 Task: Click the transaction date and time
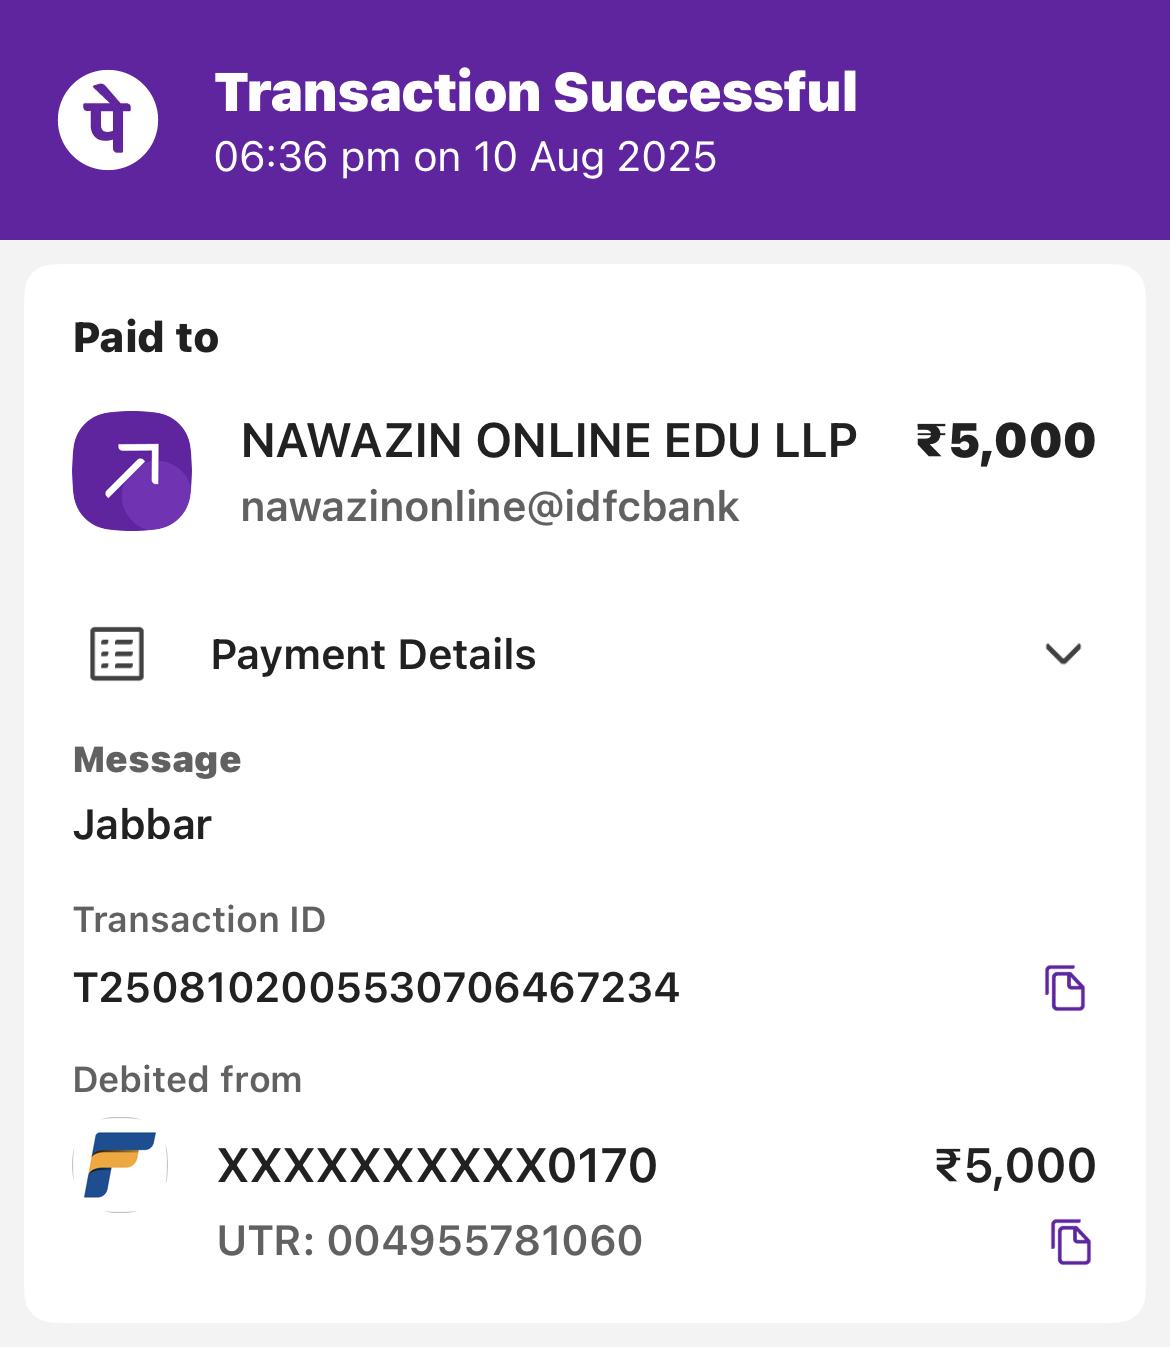point(465,157)
